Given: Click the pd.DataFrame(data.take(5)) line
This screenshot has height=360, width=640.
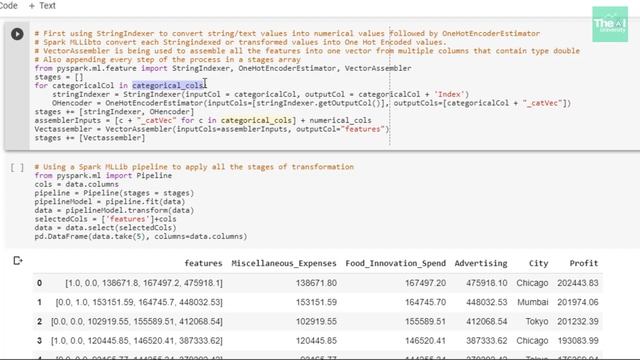Looking at the screenshot, I should click(141, 236).
